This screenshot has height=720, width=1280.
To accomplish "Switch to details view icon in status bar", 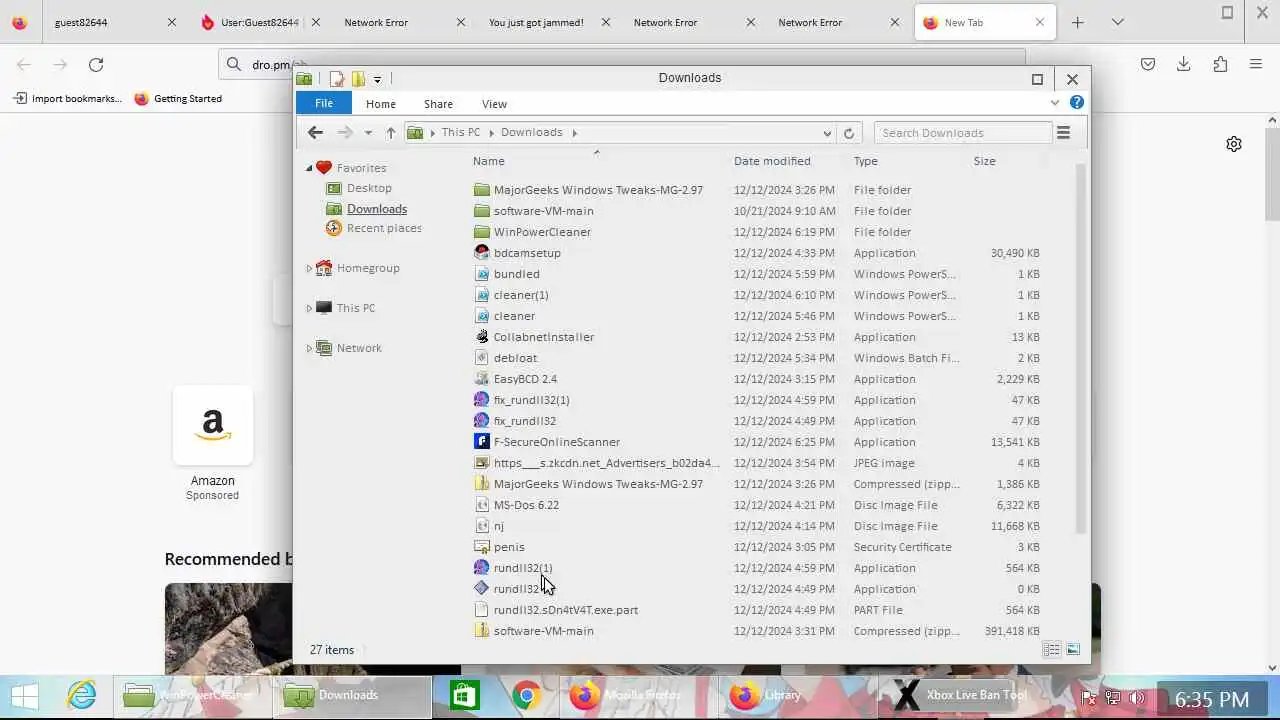I will [1051, 650].
